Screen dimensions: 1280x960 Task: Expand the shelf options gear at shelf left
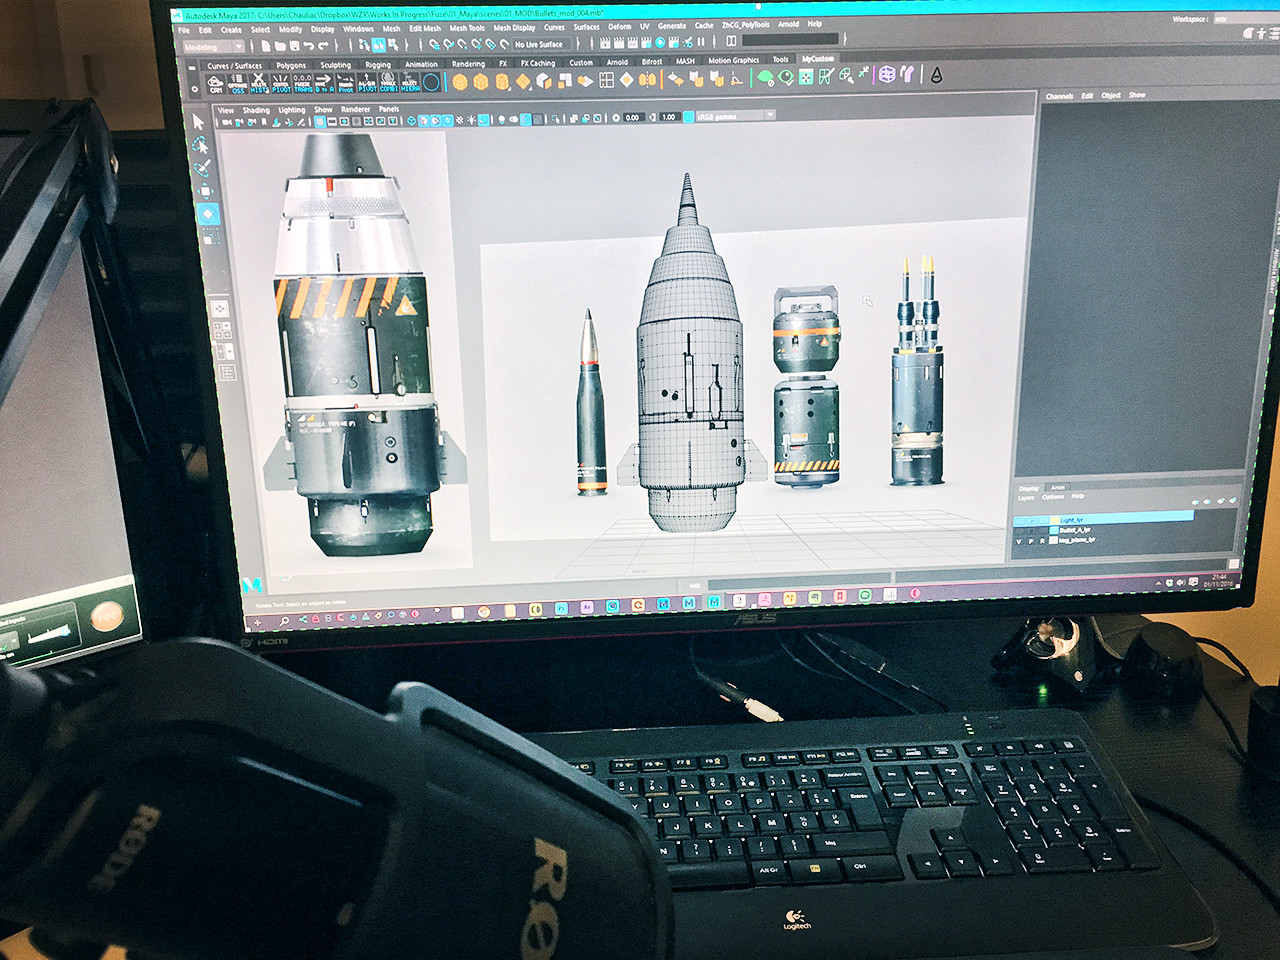pos(194,88)
